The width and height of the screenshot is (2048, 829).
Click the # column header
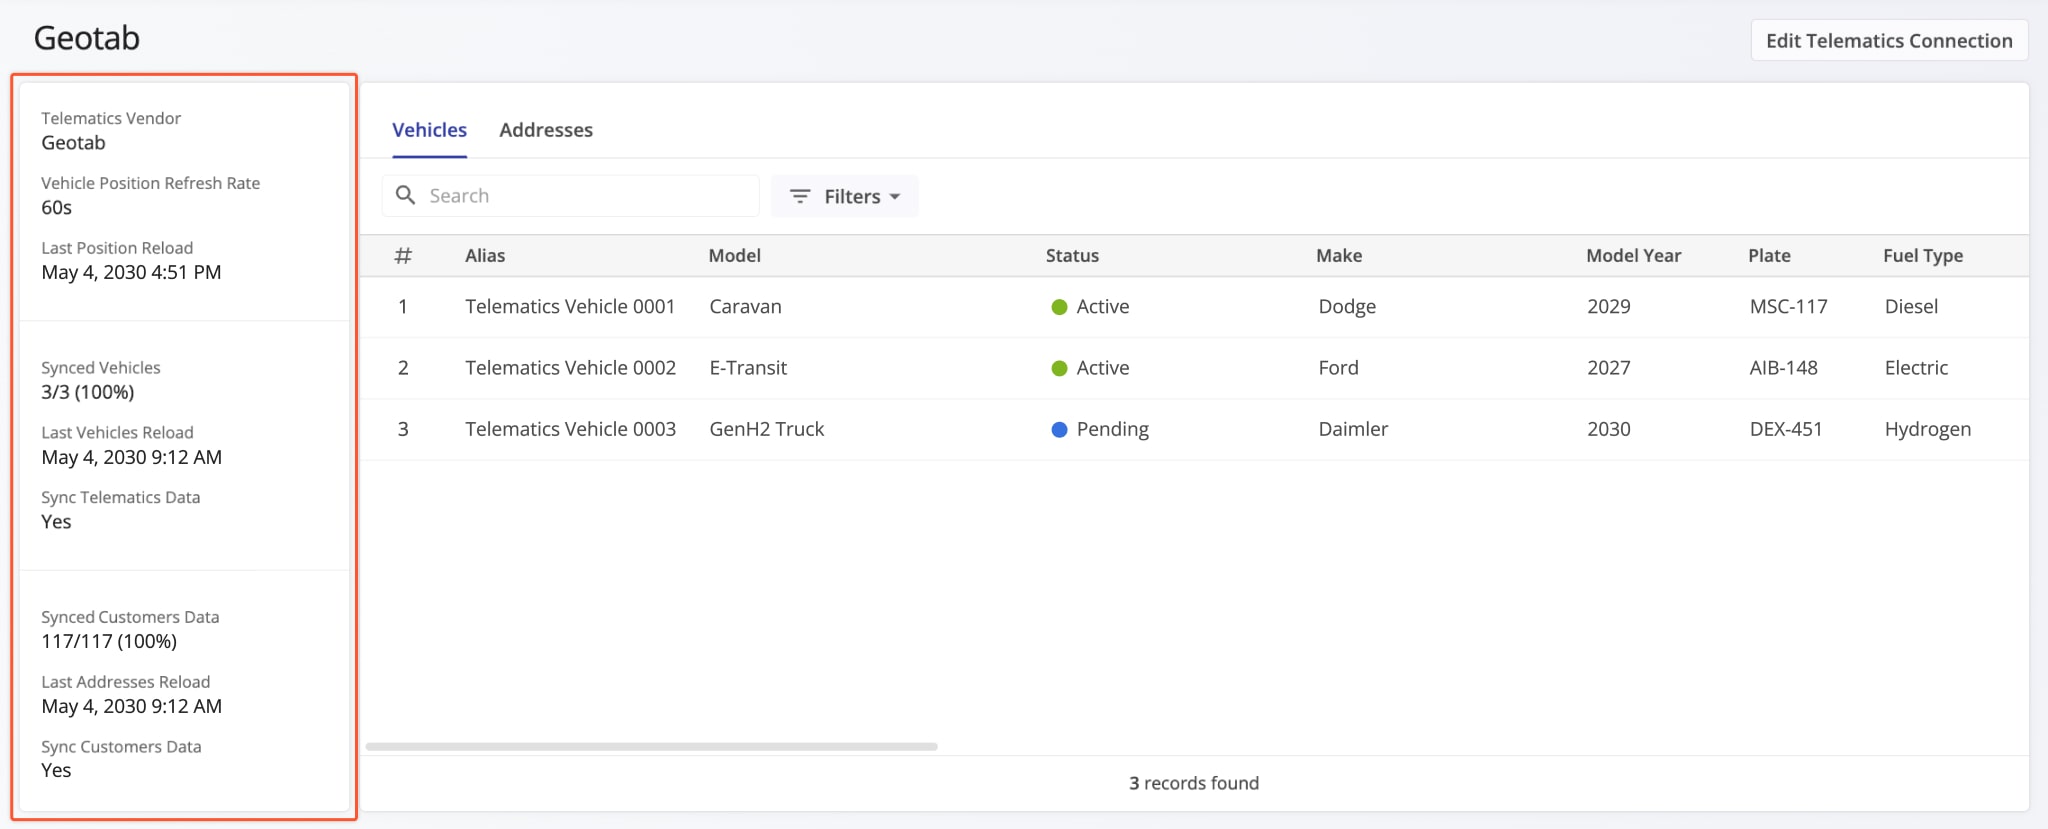coord(403,255)
